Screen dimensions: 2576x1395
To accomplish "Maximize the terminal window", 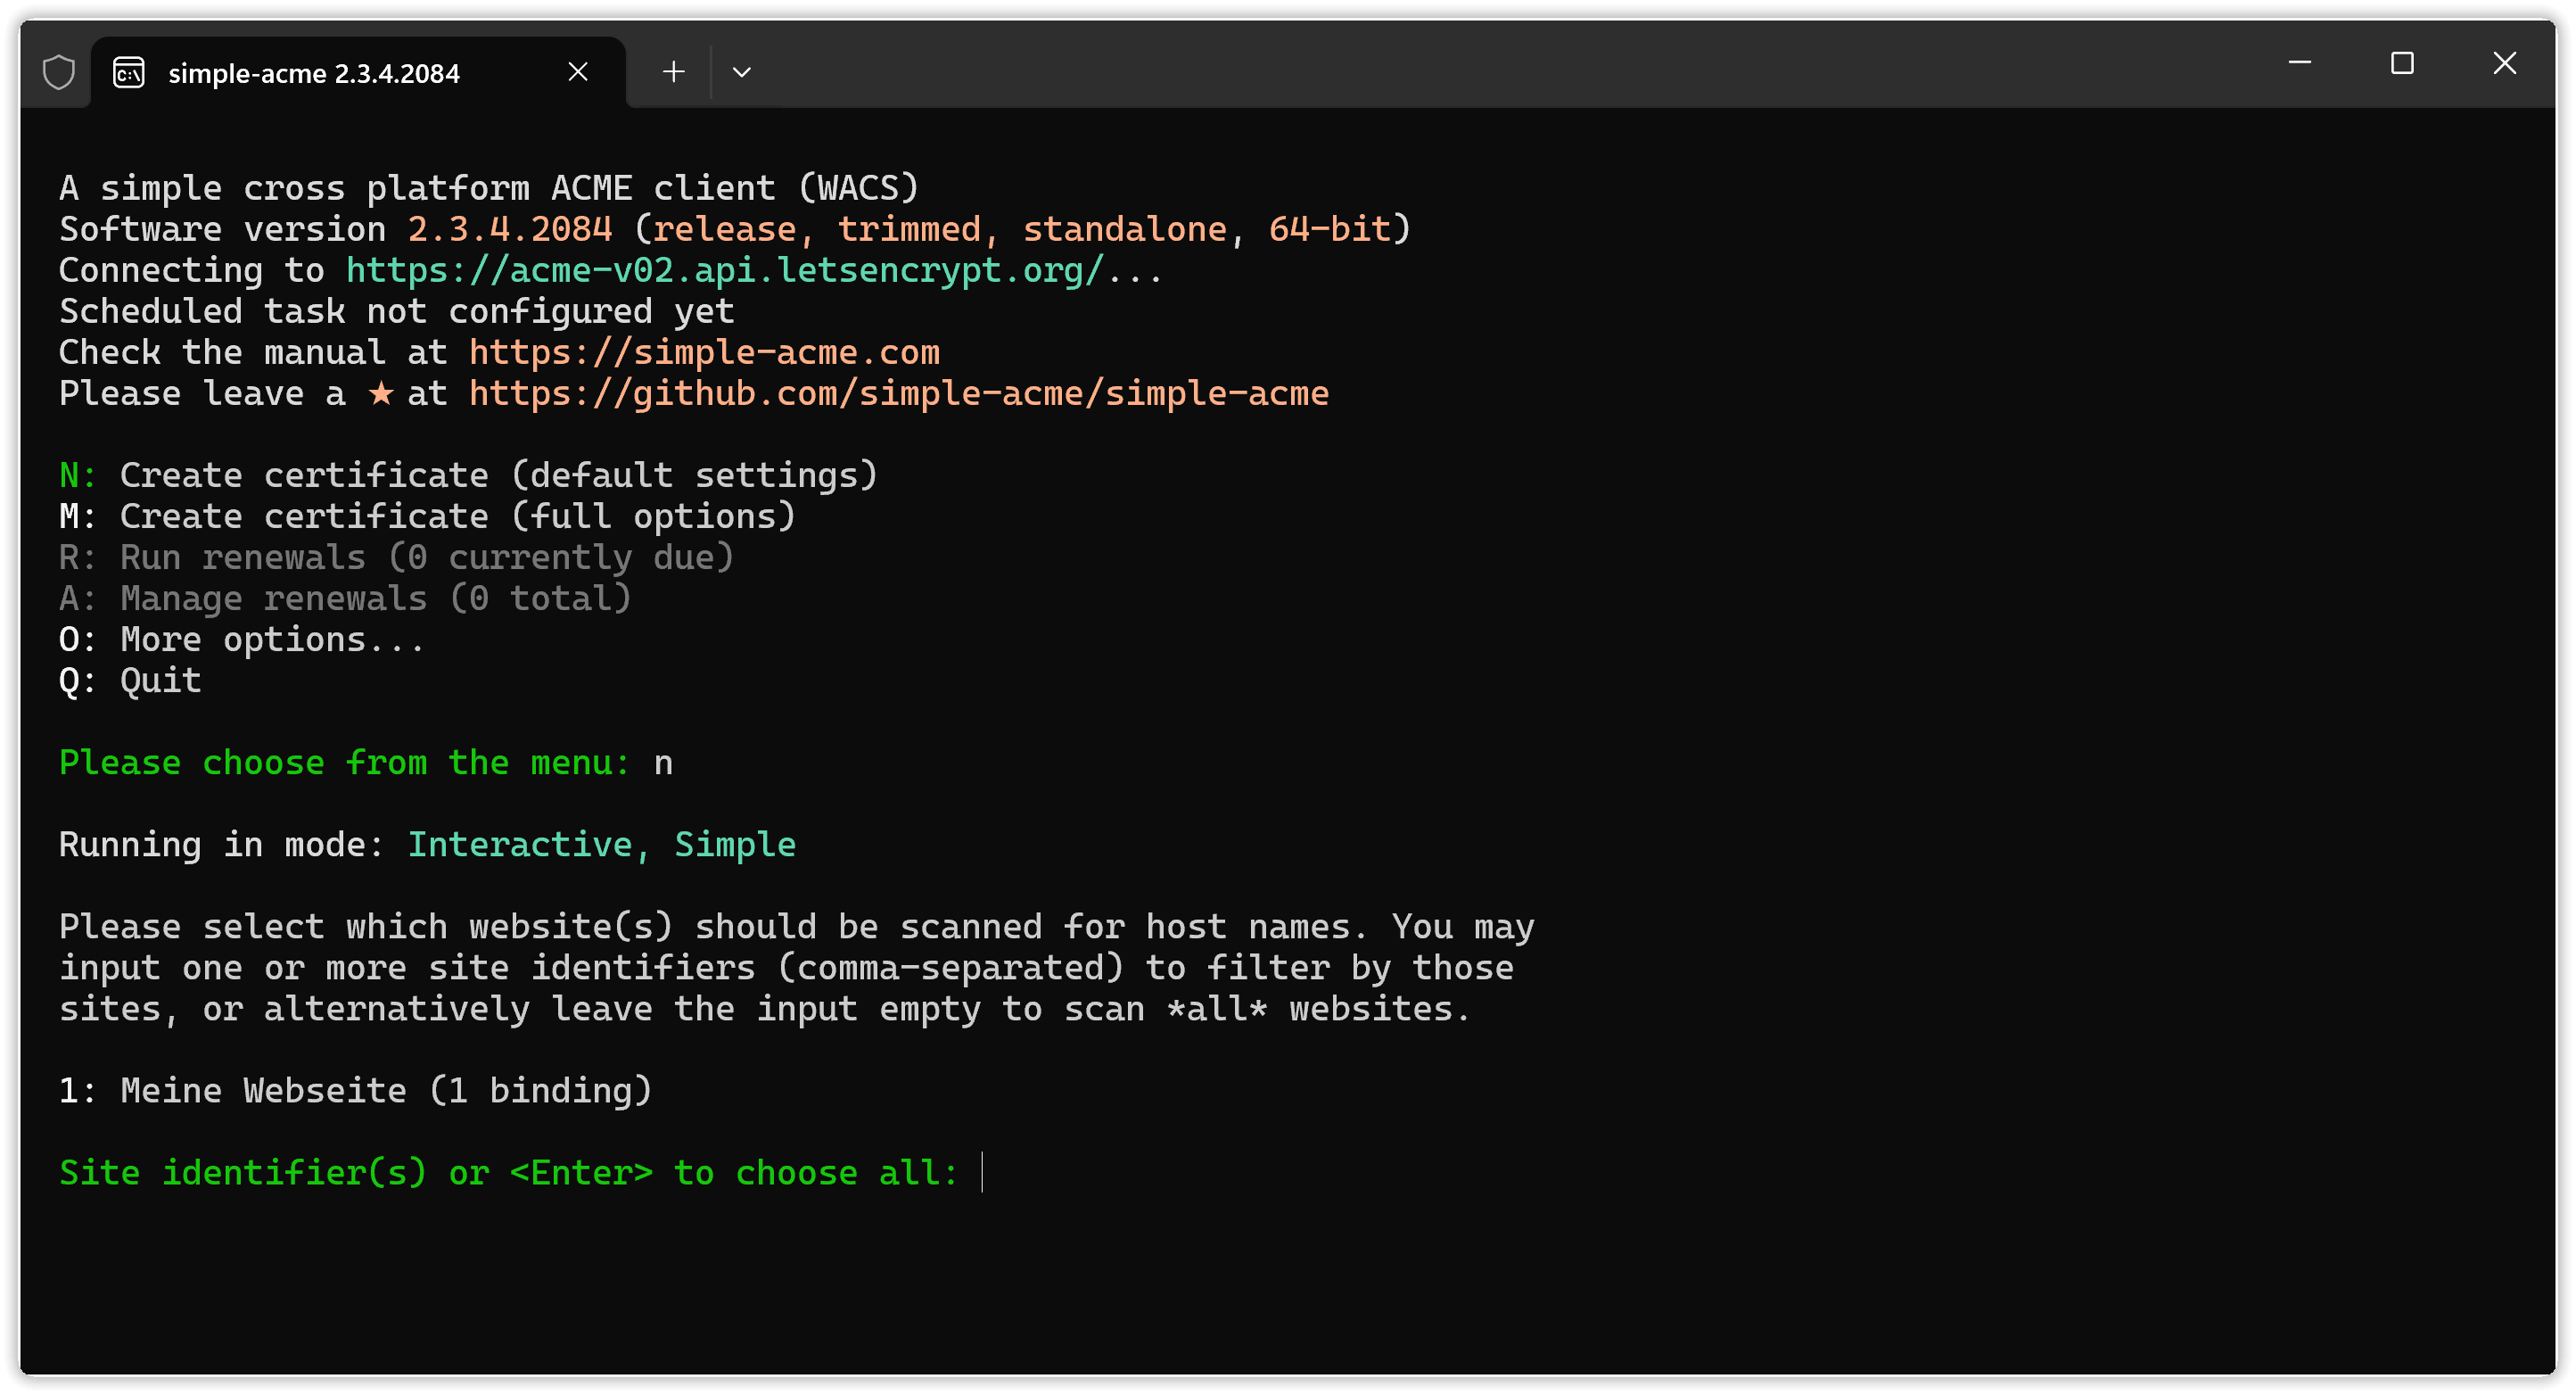I will [x=2402, y=63].
